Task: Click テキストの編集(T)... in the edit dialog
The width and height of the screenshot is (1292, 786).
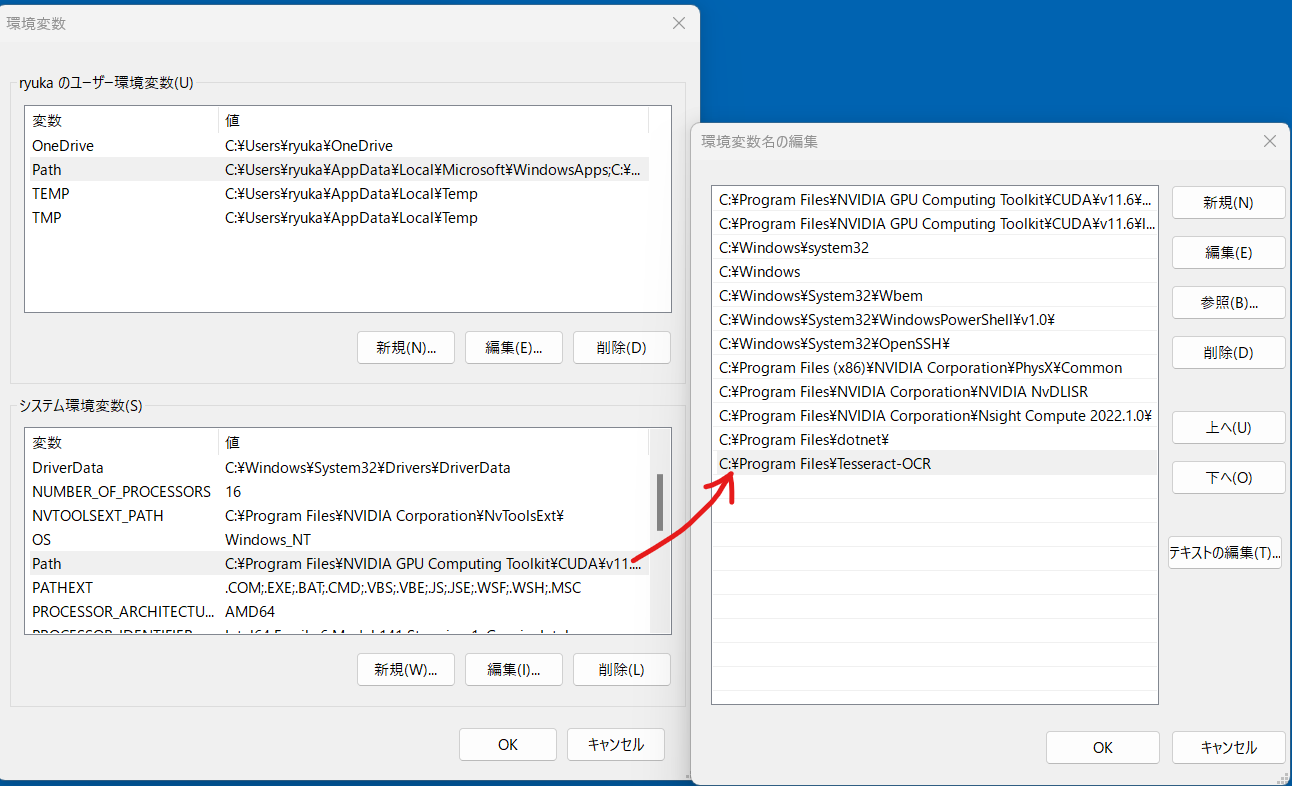Action: tap(1224, 551)
